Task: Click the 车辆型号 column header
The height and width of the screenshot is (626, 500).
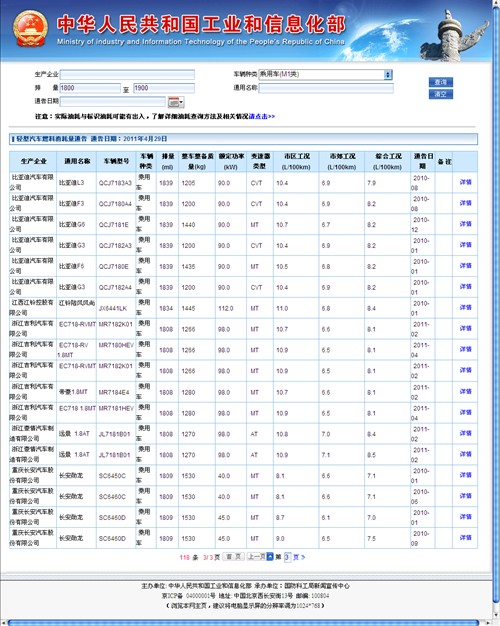Action: (x=116, y=161)
